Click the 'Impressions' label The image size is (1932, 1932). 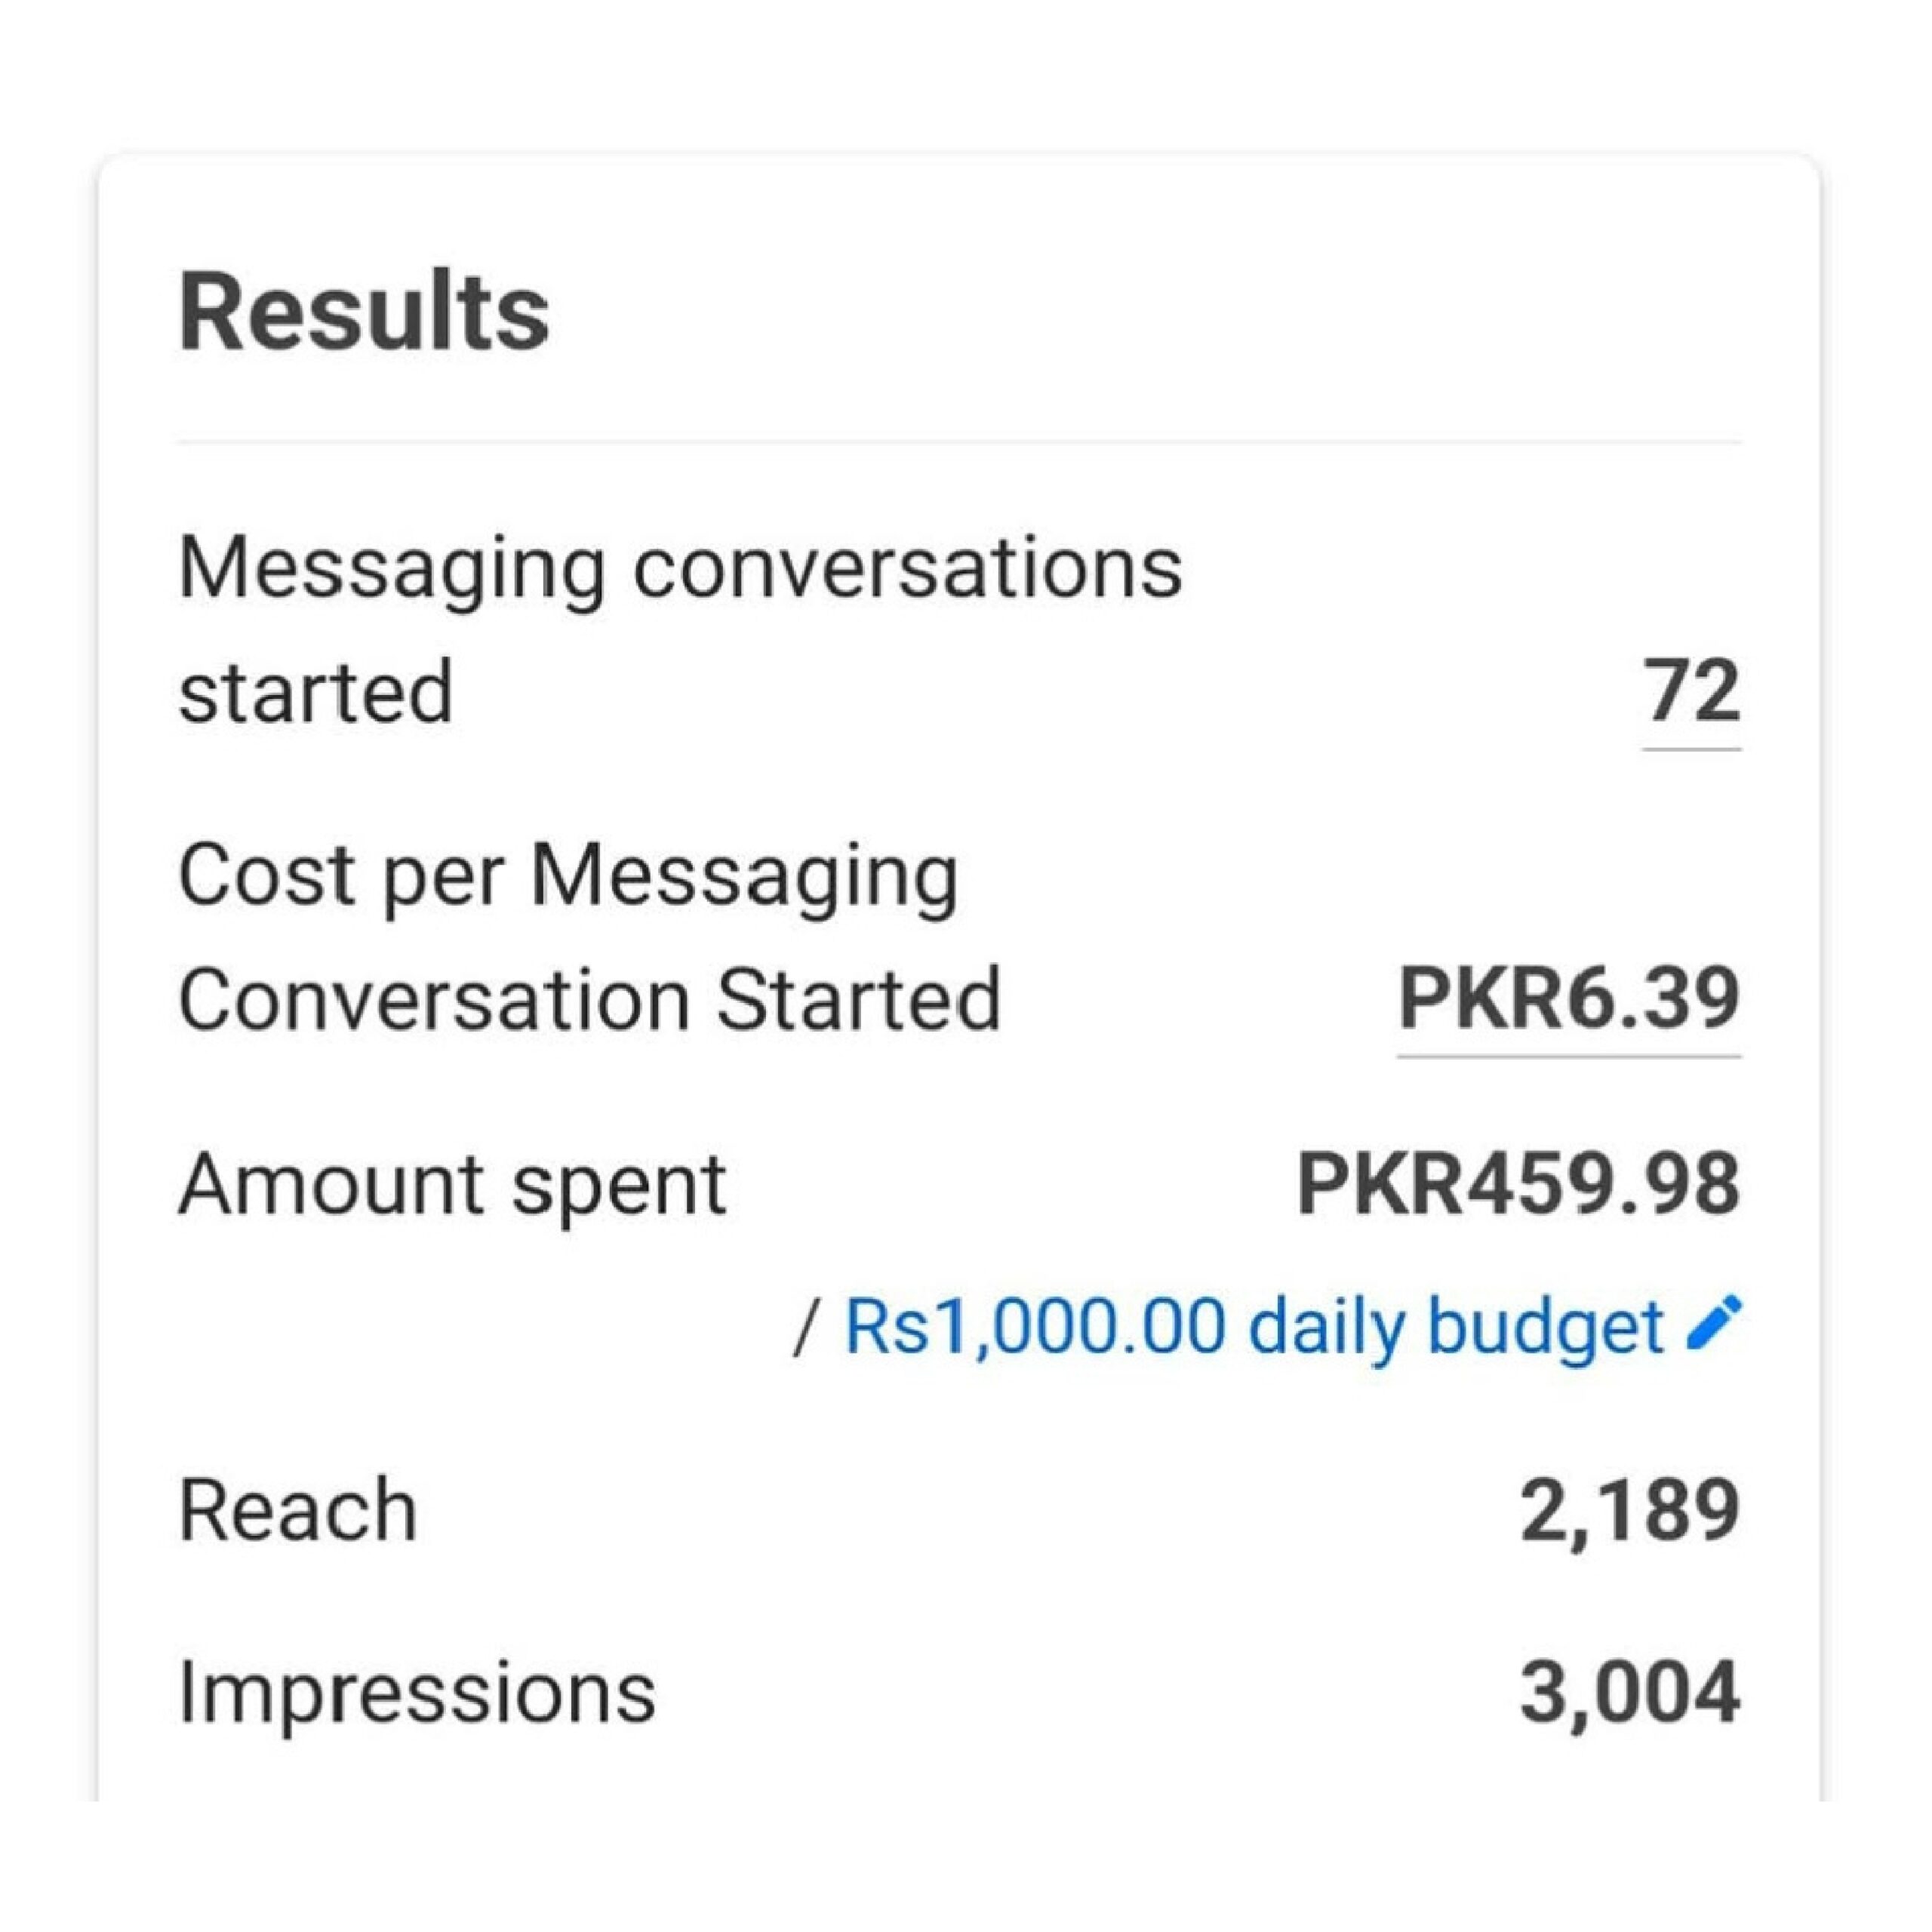pyautogui.click(x=417, y=1693)
